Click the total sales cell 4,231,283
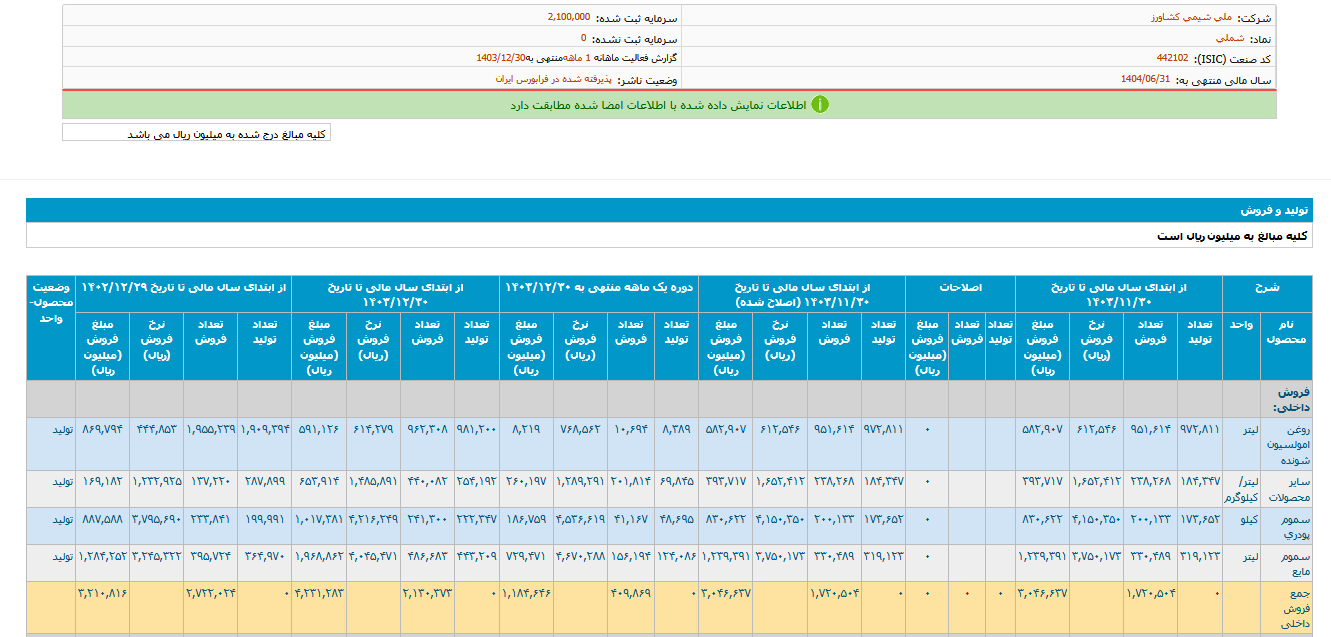This screenshot has width=1331, height=637. [x=320, y=594]
